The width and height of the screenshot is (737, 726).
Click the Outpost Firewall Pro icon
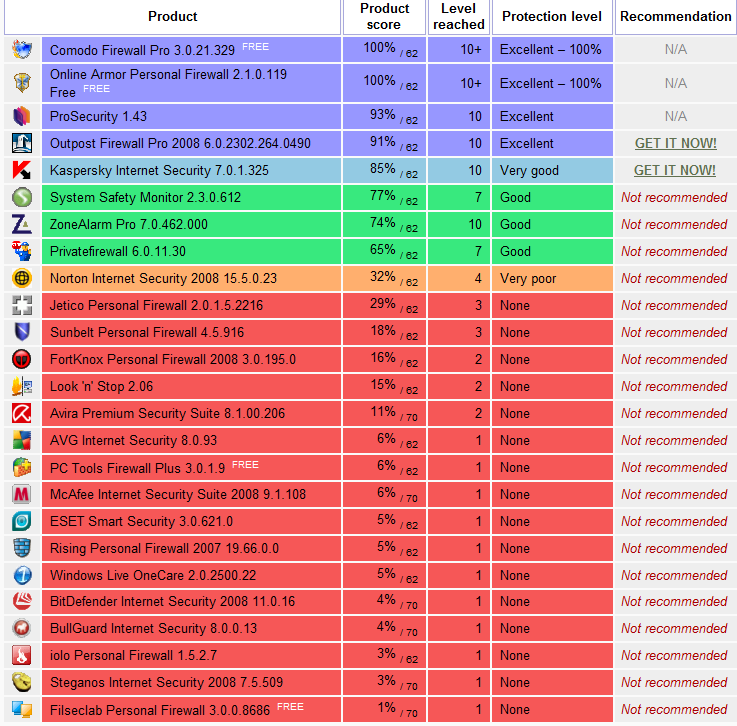click(22, 143)
